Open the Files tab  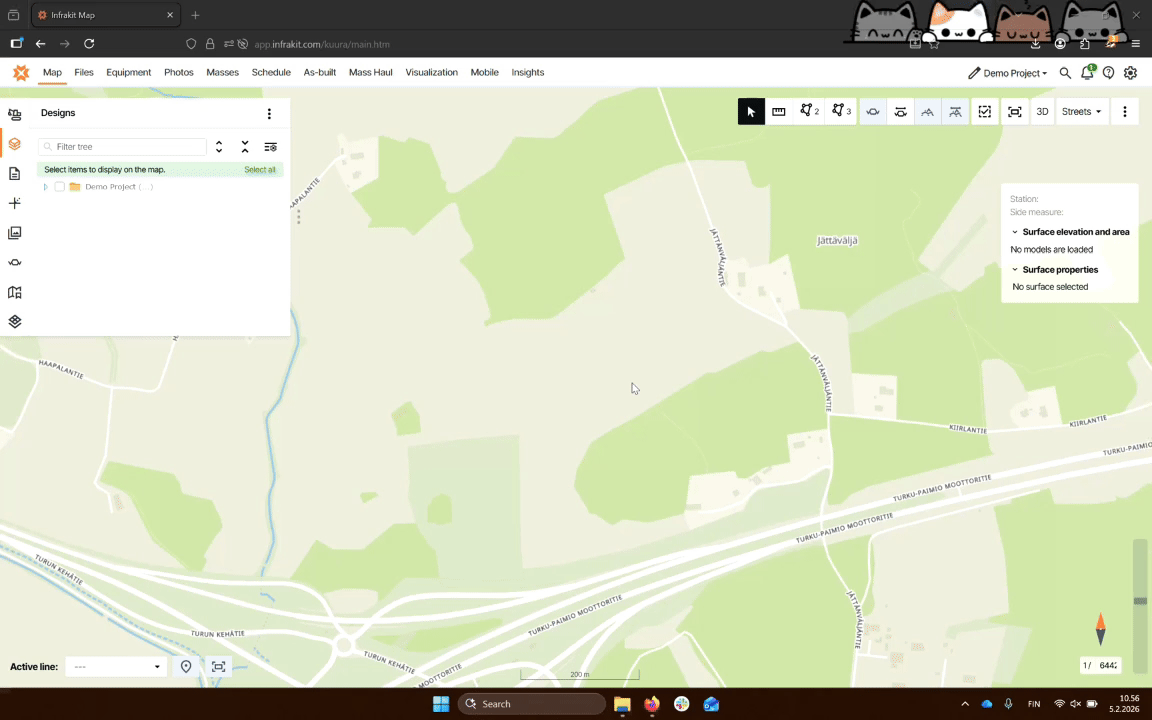(84, 73)
